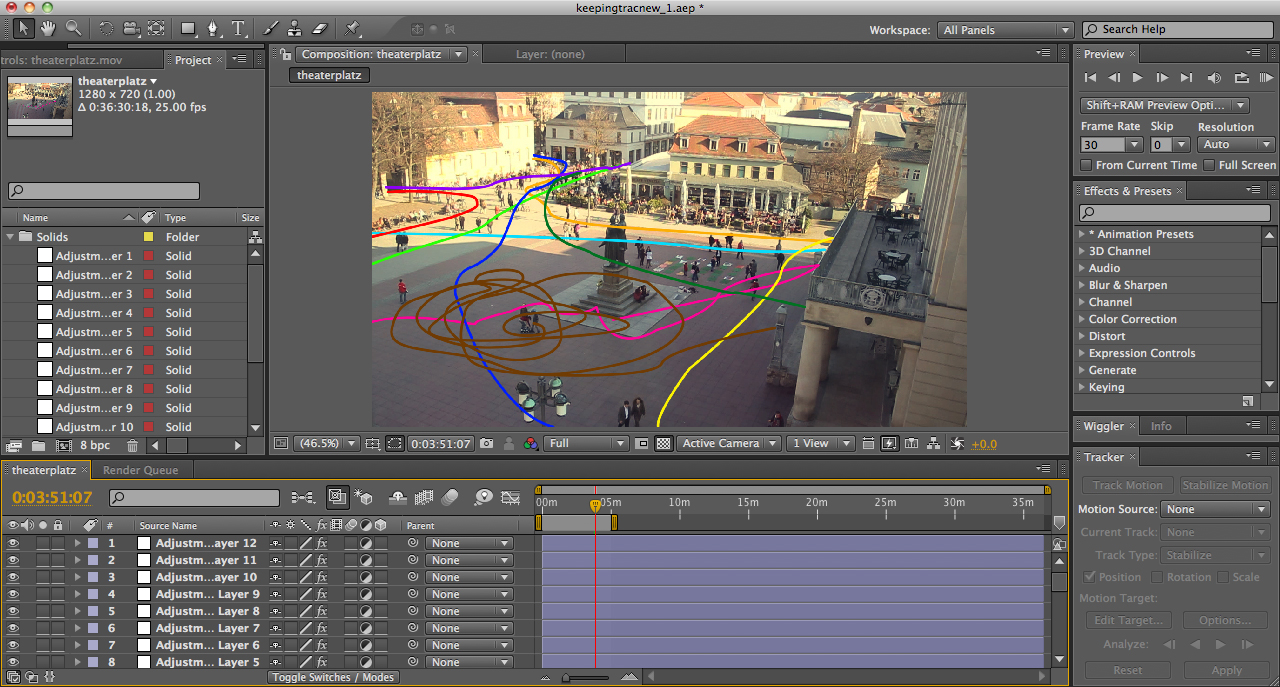
Task: Select the Horizontal Type tool
Action: tap(238, 29)
